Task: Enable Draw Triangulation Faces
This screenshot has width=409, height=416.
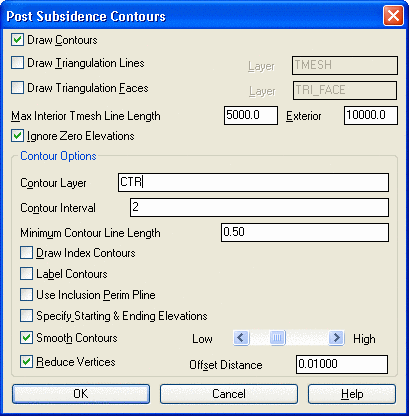Action: pyautogui.click(x=17, y=88)
